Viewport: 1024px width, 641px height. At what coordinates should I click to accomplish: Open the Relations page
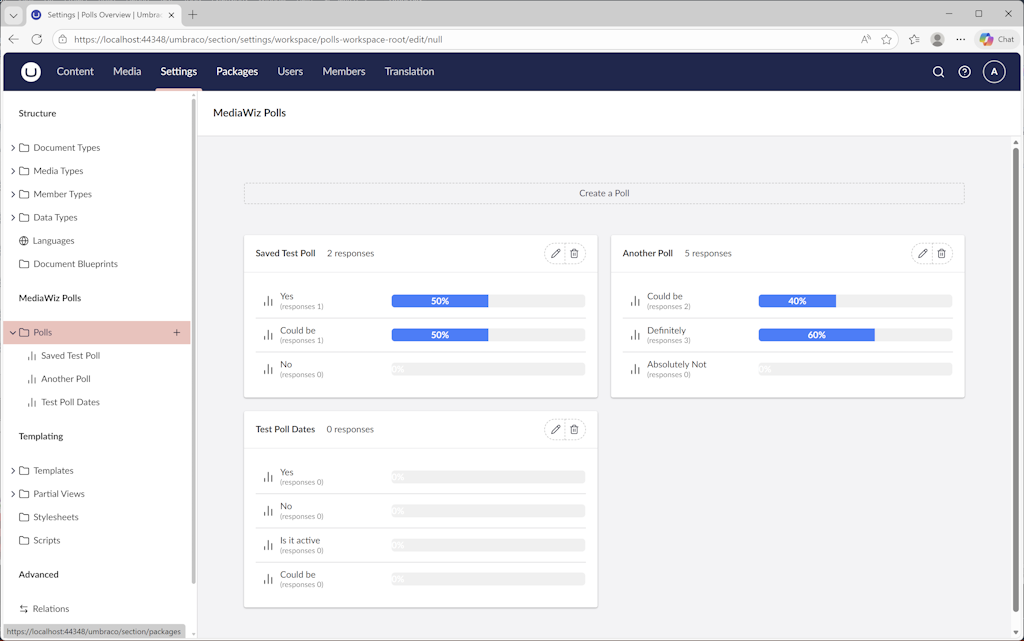(x=51, y=608)
